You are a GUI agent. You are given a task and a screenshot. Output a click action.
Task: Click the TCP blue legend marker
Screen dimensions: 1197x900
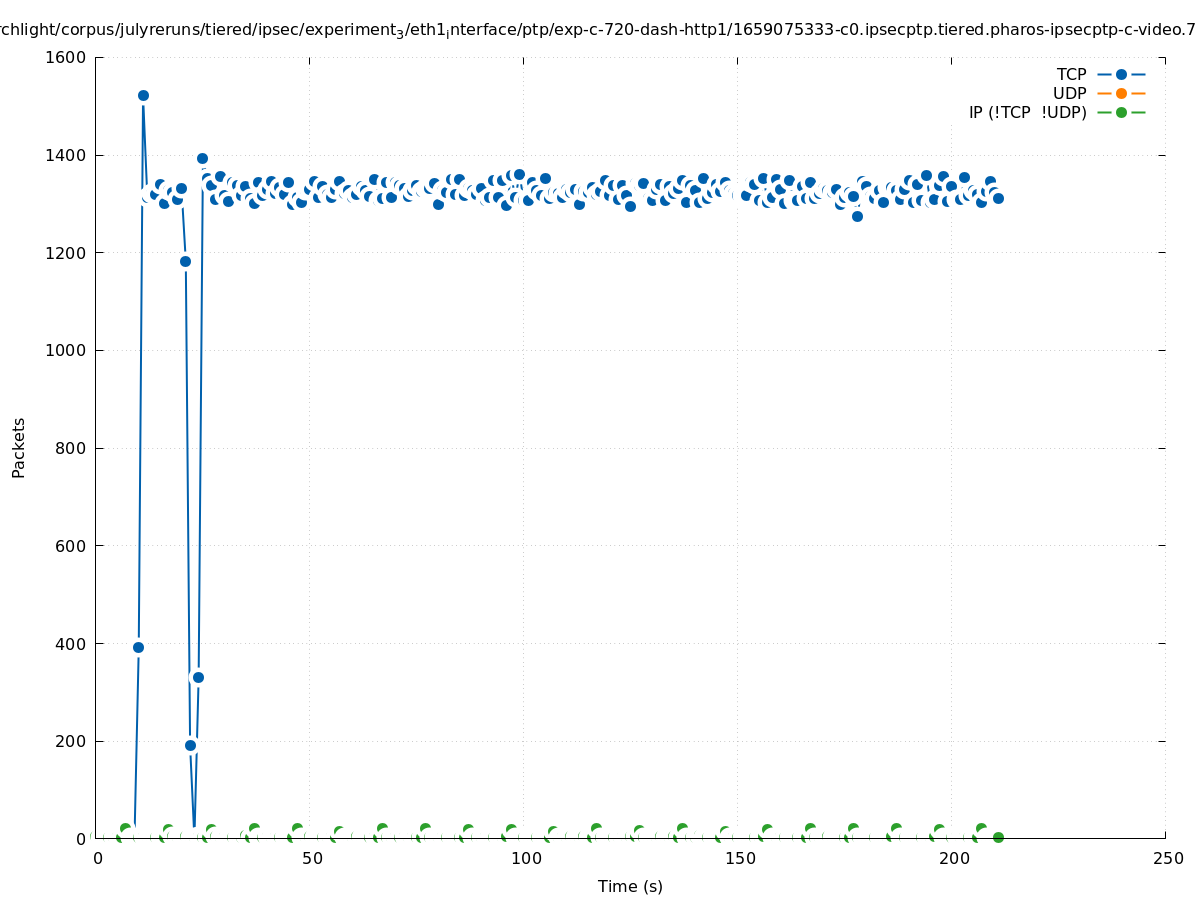[1121, 74]
